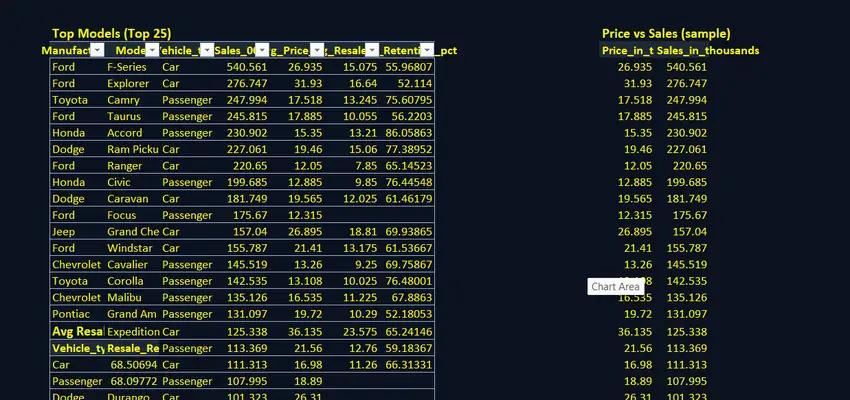Select the 'Top Models (Top 25)' title cell
This screenshot has width=850, height=400.
coord(112,34)
